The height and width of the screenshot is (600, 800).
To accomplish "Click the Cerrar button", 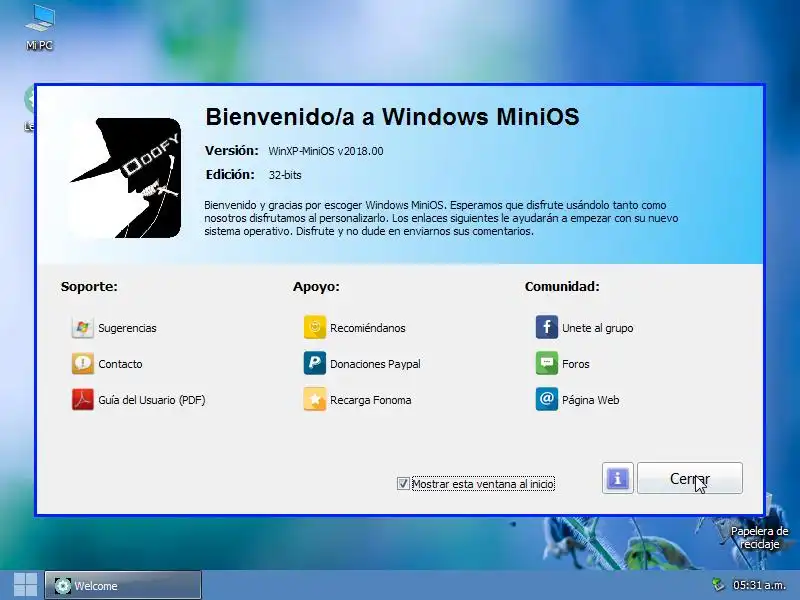I will [690, 478].
